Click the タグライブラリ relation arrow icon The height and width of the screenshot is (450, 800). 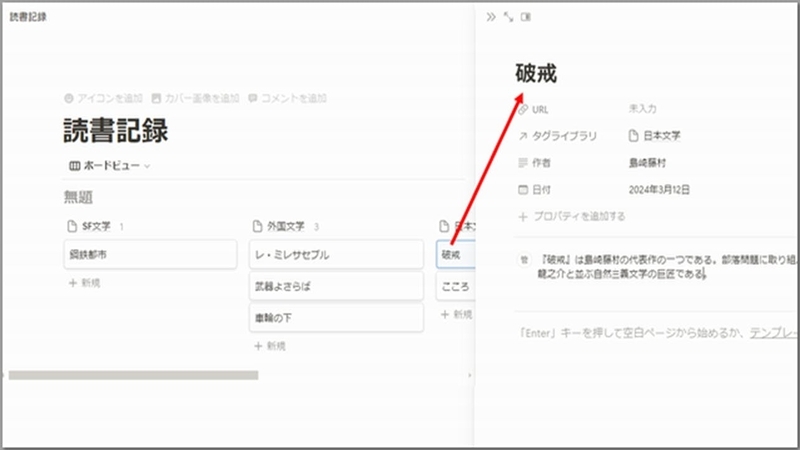523,136
